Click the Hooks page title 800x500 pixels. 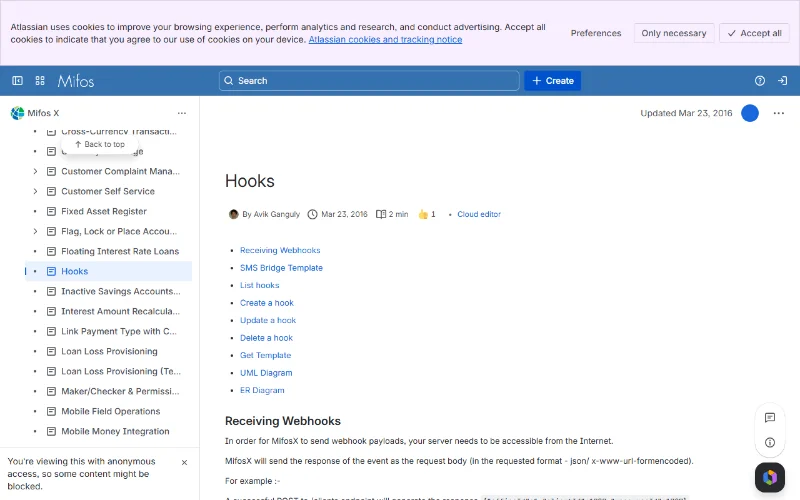249,181
